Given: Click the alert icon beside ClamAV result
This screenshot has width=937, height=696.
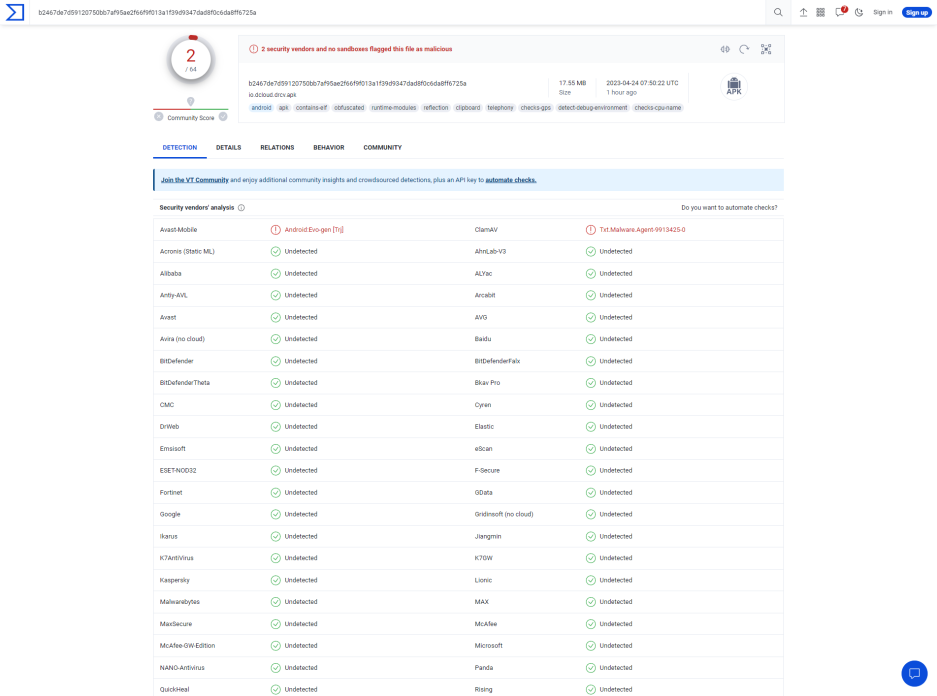Looking at the screenshot, I should (590, 229).
